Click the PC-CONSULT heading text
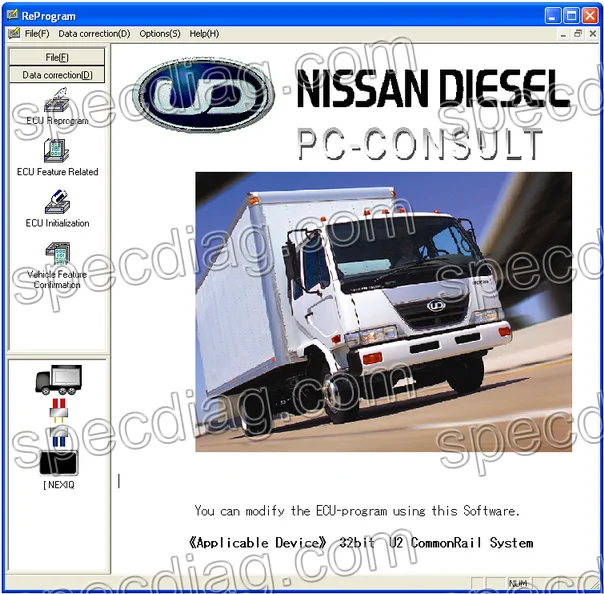604x594 pixels. (420, 144)
